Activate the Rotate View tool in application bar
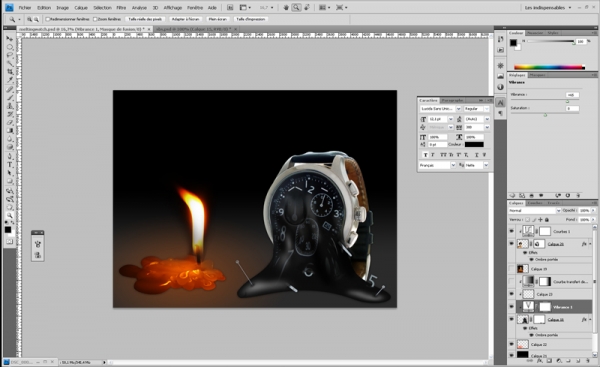The width and height of the screenshot is (600, 367). pos(307,8)
